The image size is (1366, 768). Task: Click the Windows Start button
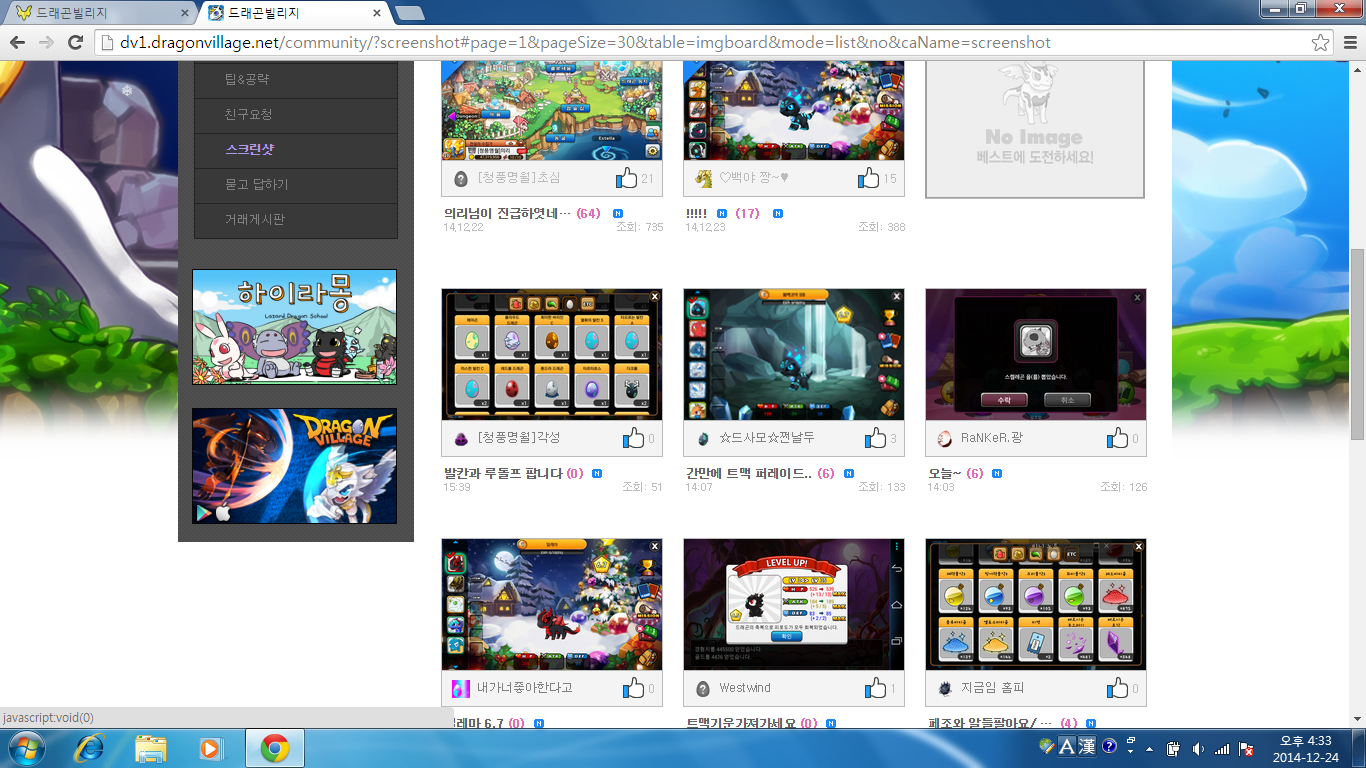point(25,748)
